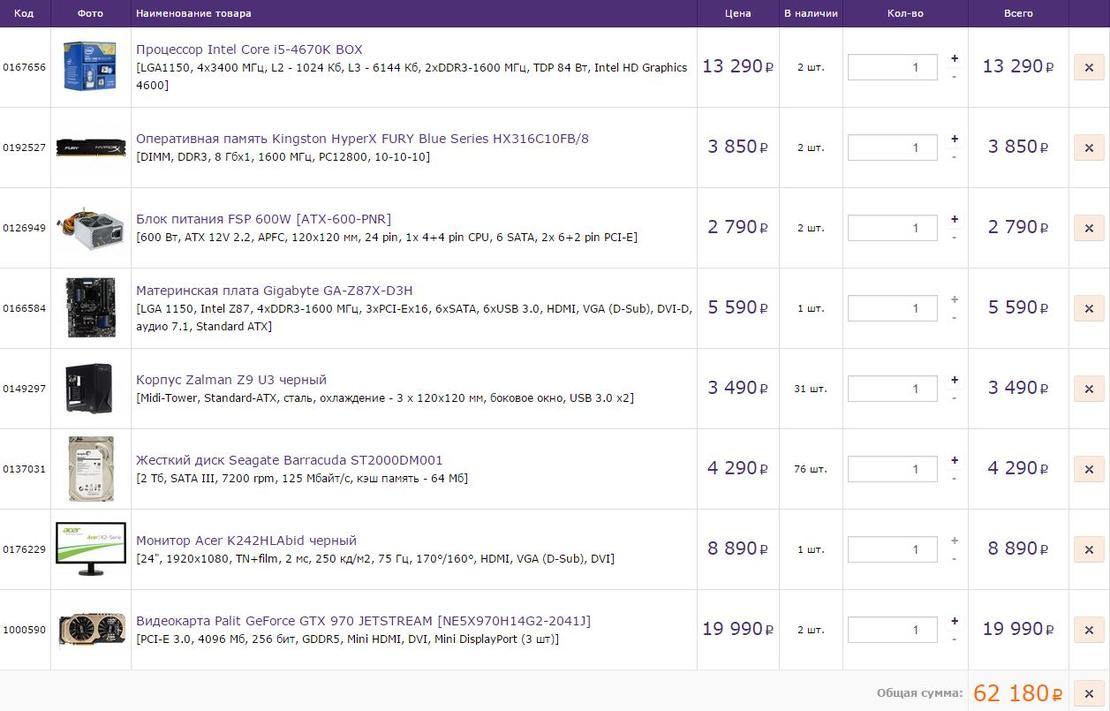Click the FSP power supply photo

tap(91, 228)
